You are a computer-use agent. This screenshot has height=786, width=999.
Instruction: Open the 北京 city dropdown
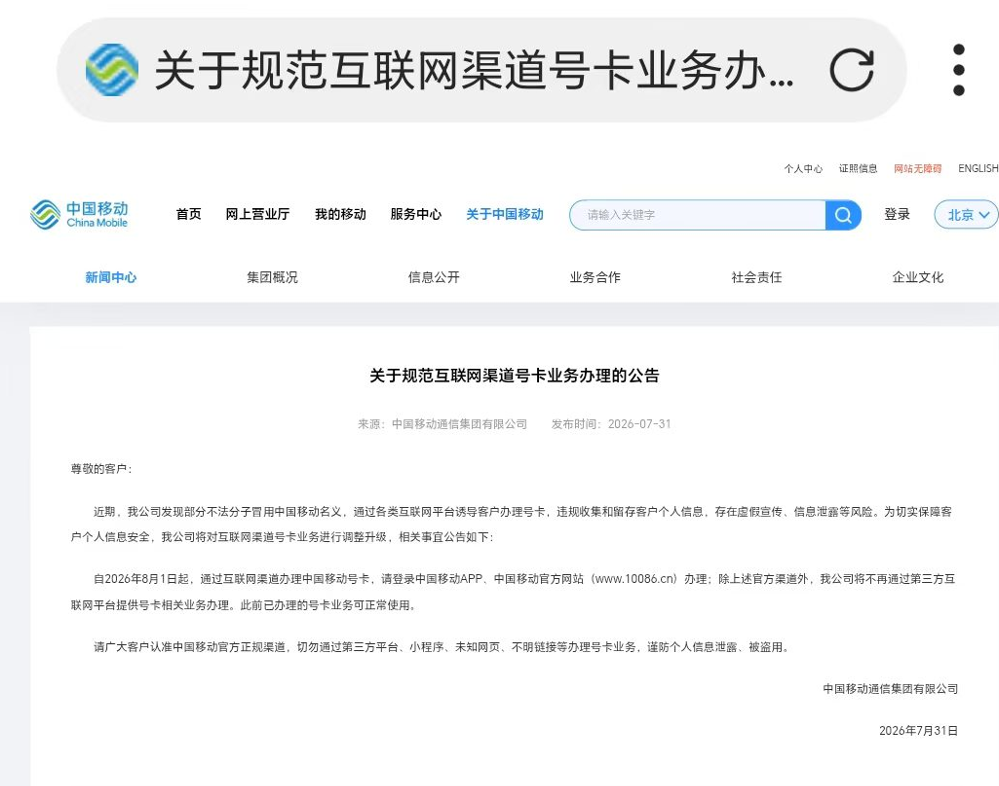pyautogui.click(x=967, y=215)
